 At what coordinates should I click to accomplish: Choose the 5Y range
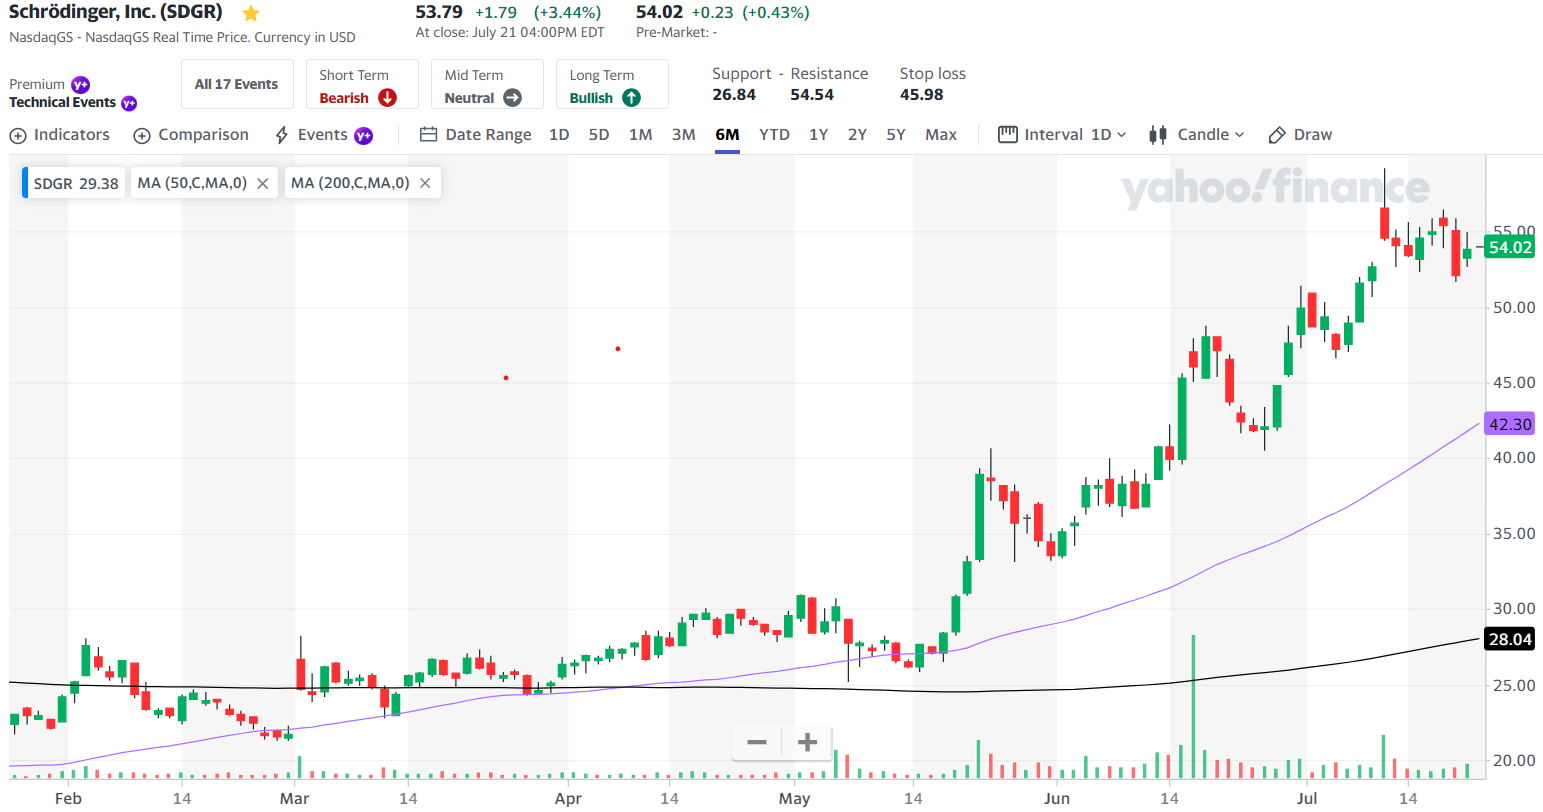[896, 135]
